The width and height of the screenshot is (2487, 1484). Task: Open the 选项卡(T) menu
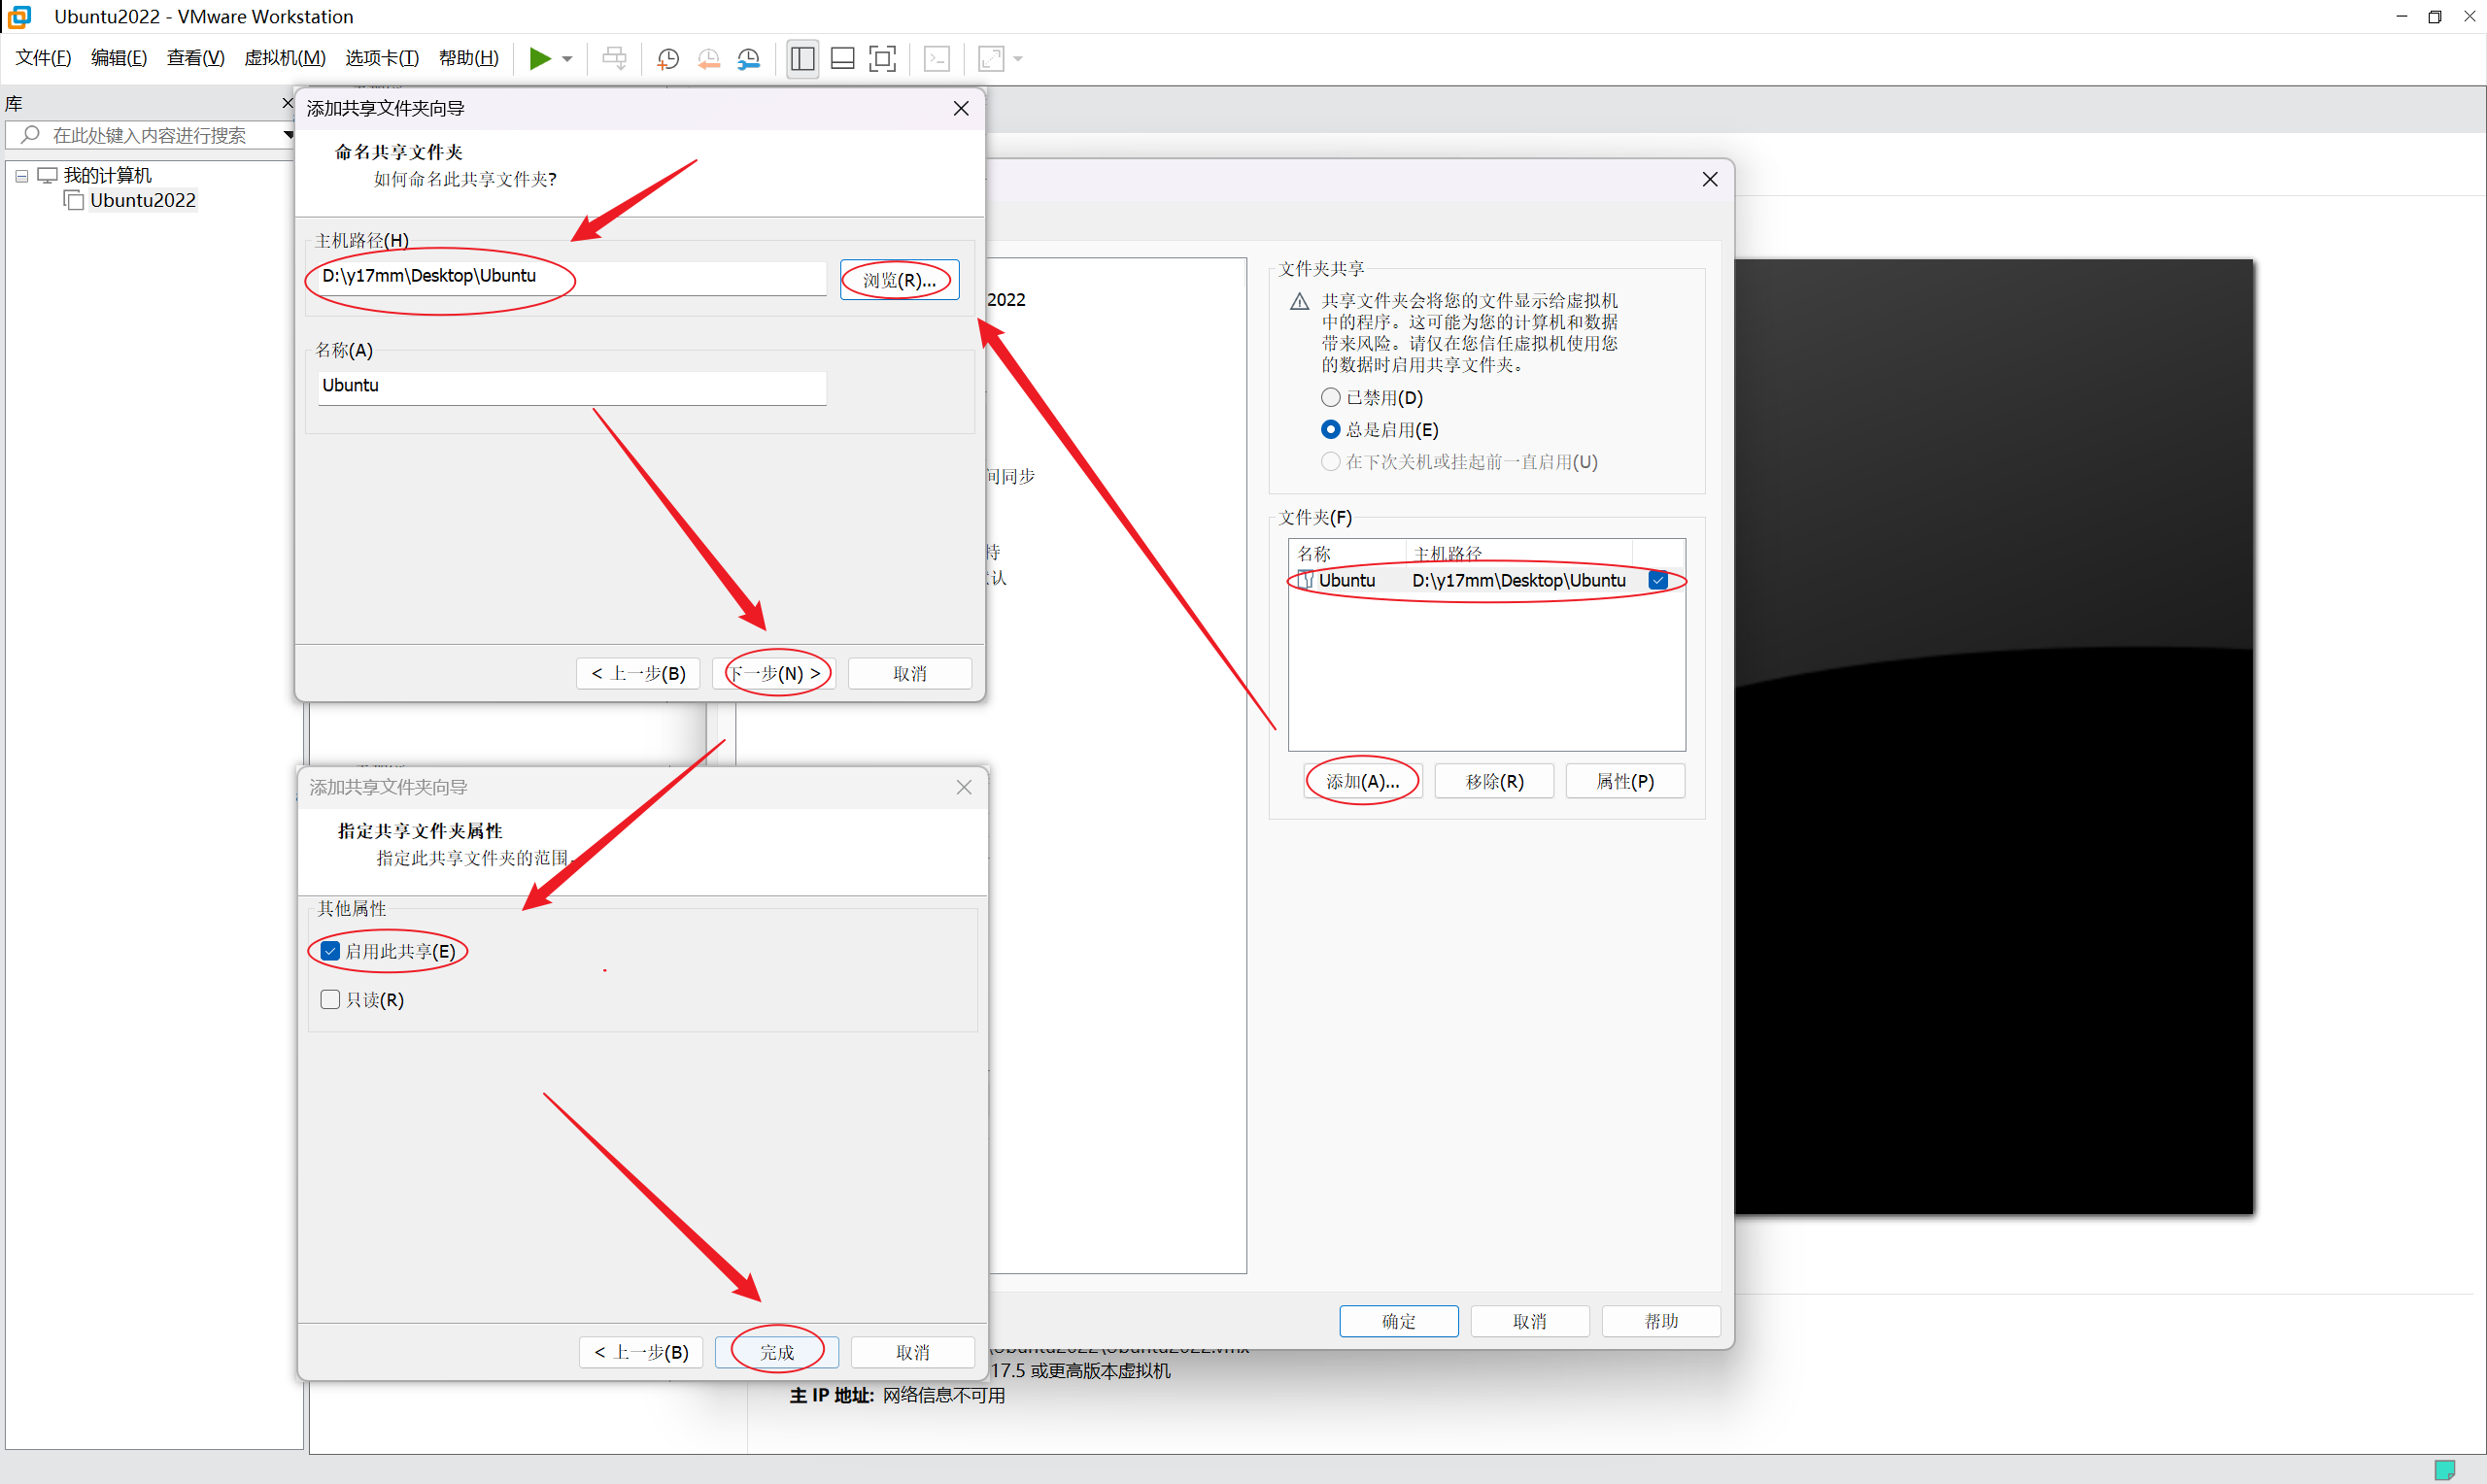381,58
